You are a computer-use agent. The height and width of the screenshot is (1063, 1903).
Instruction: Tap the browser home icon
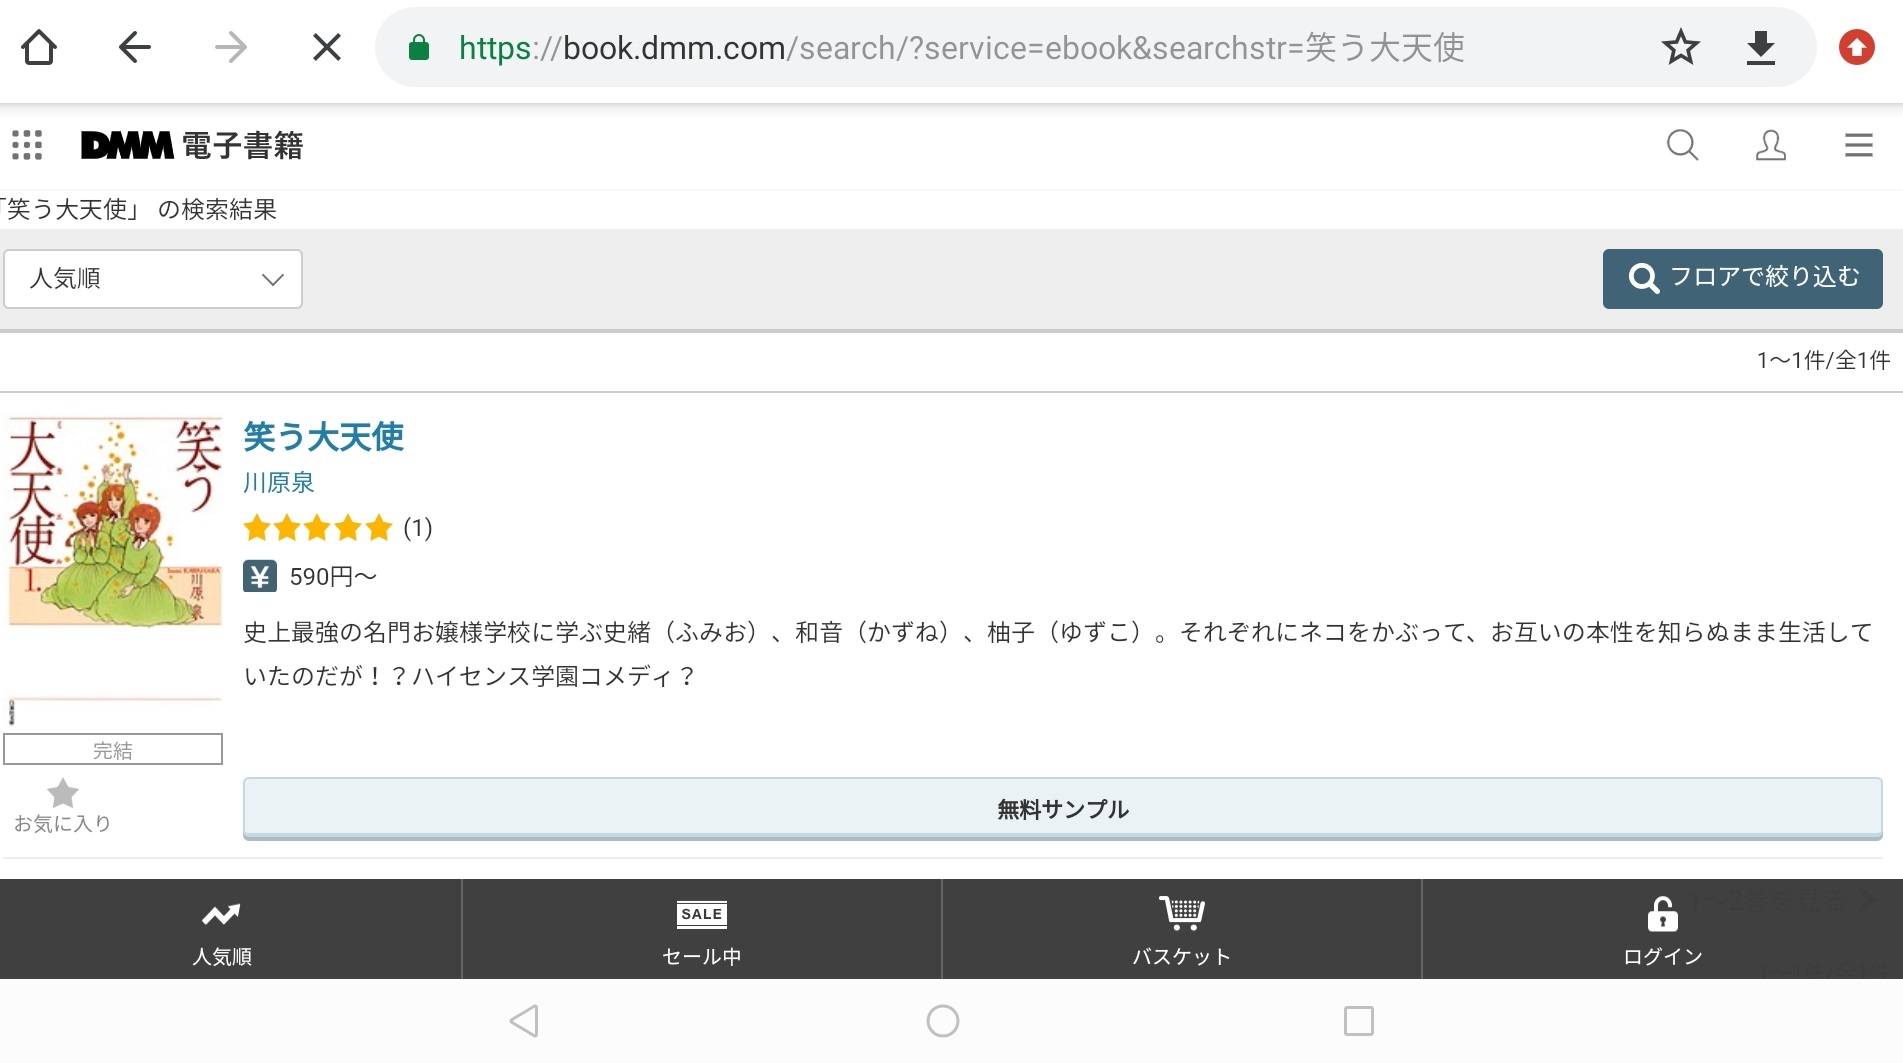[39, 47]
